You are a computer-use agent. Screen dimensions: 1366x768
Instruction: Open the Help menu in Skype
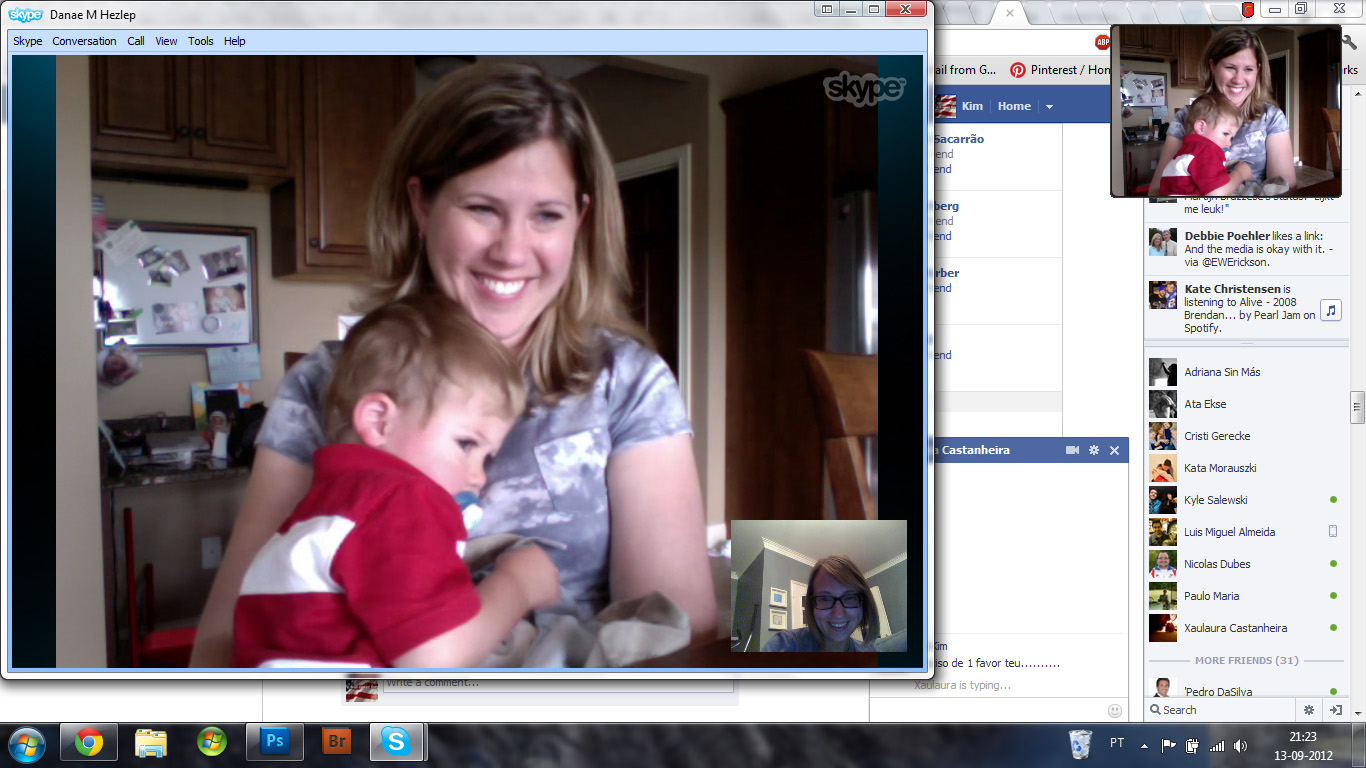(235, 41)
